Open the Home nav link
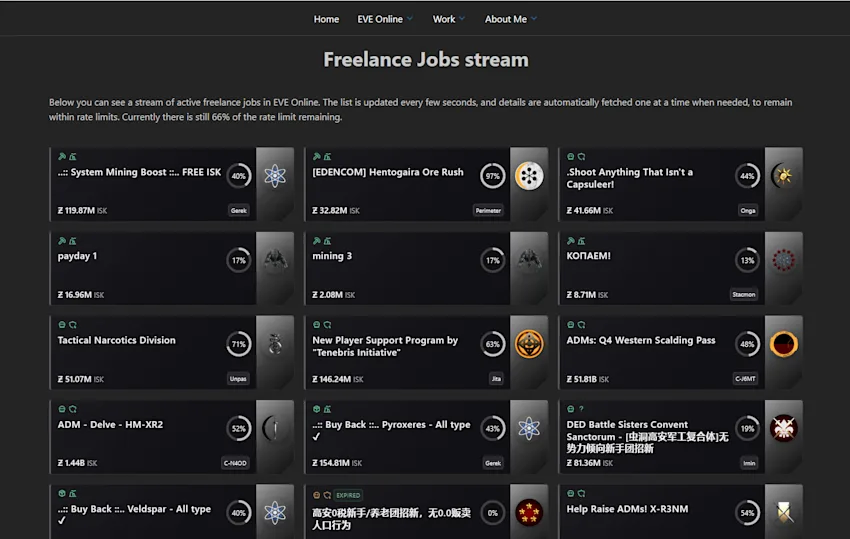 326,19
